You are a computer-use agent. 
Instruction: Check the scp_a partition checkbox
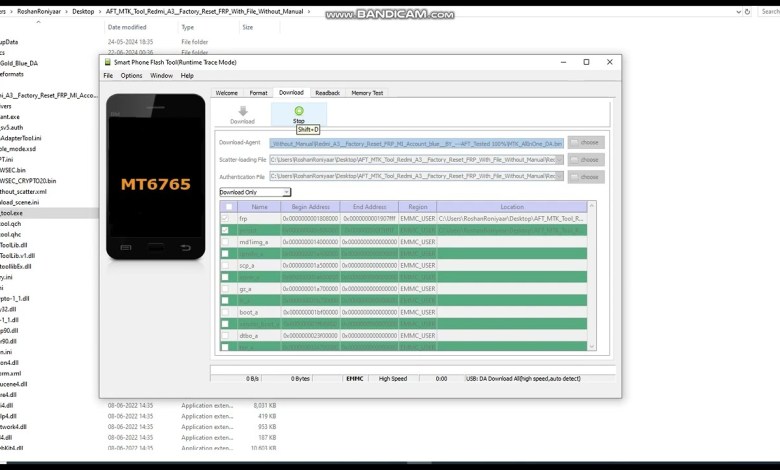(x=225, y=265)
